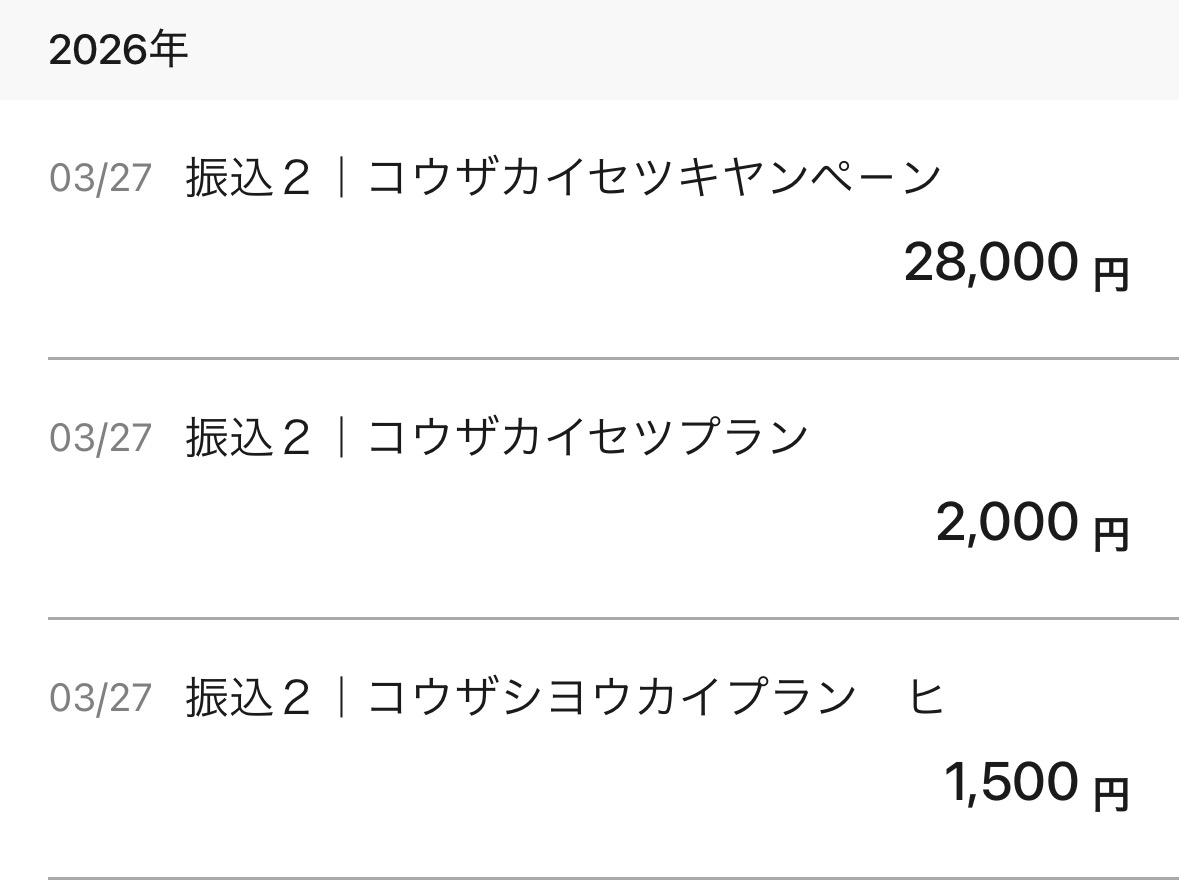This screenshot has width=1179, height=883.
Task: Click the 03/27 date on the 28,000円 transaction
Action: pos(100,179)
